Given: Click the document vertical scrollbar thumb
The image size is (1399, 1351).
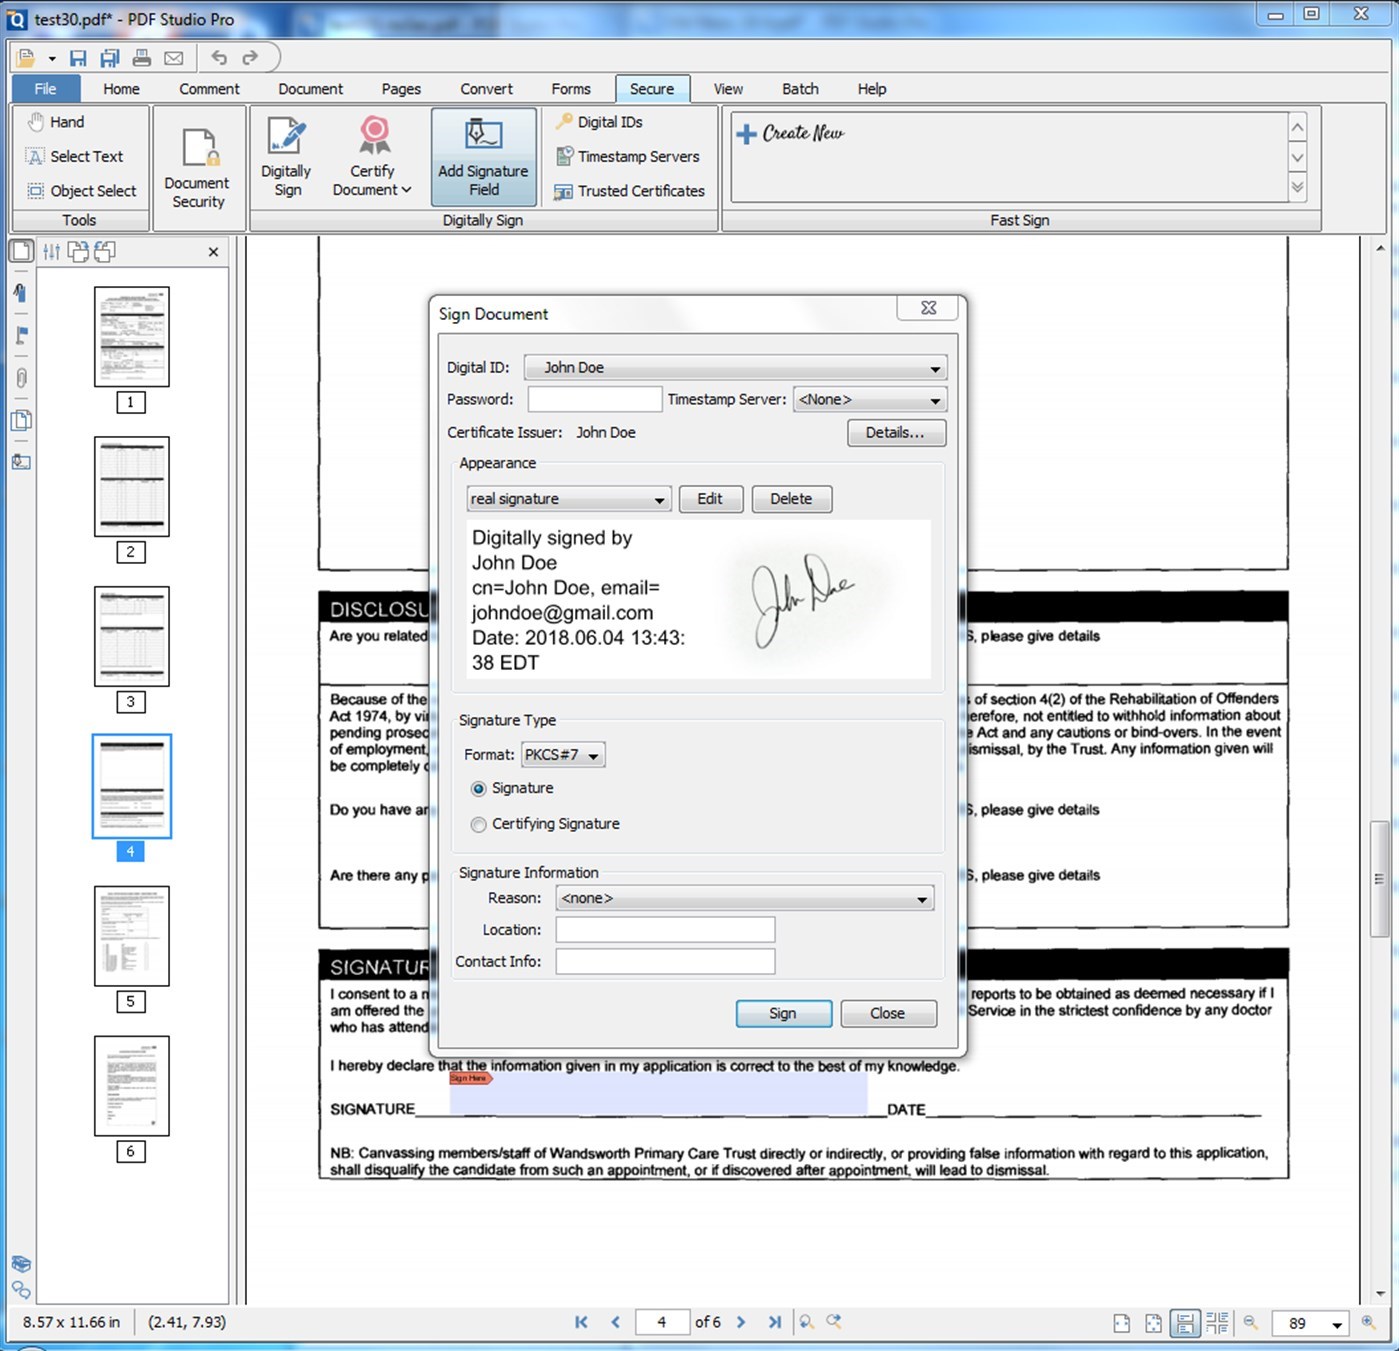Looking at the screenshot, I should 1380,878.
